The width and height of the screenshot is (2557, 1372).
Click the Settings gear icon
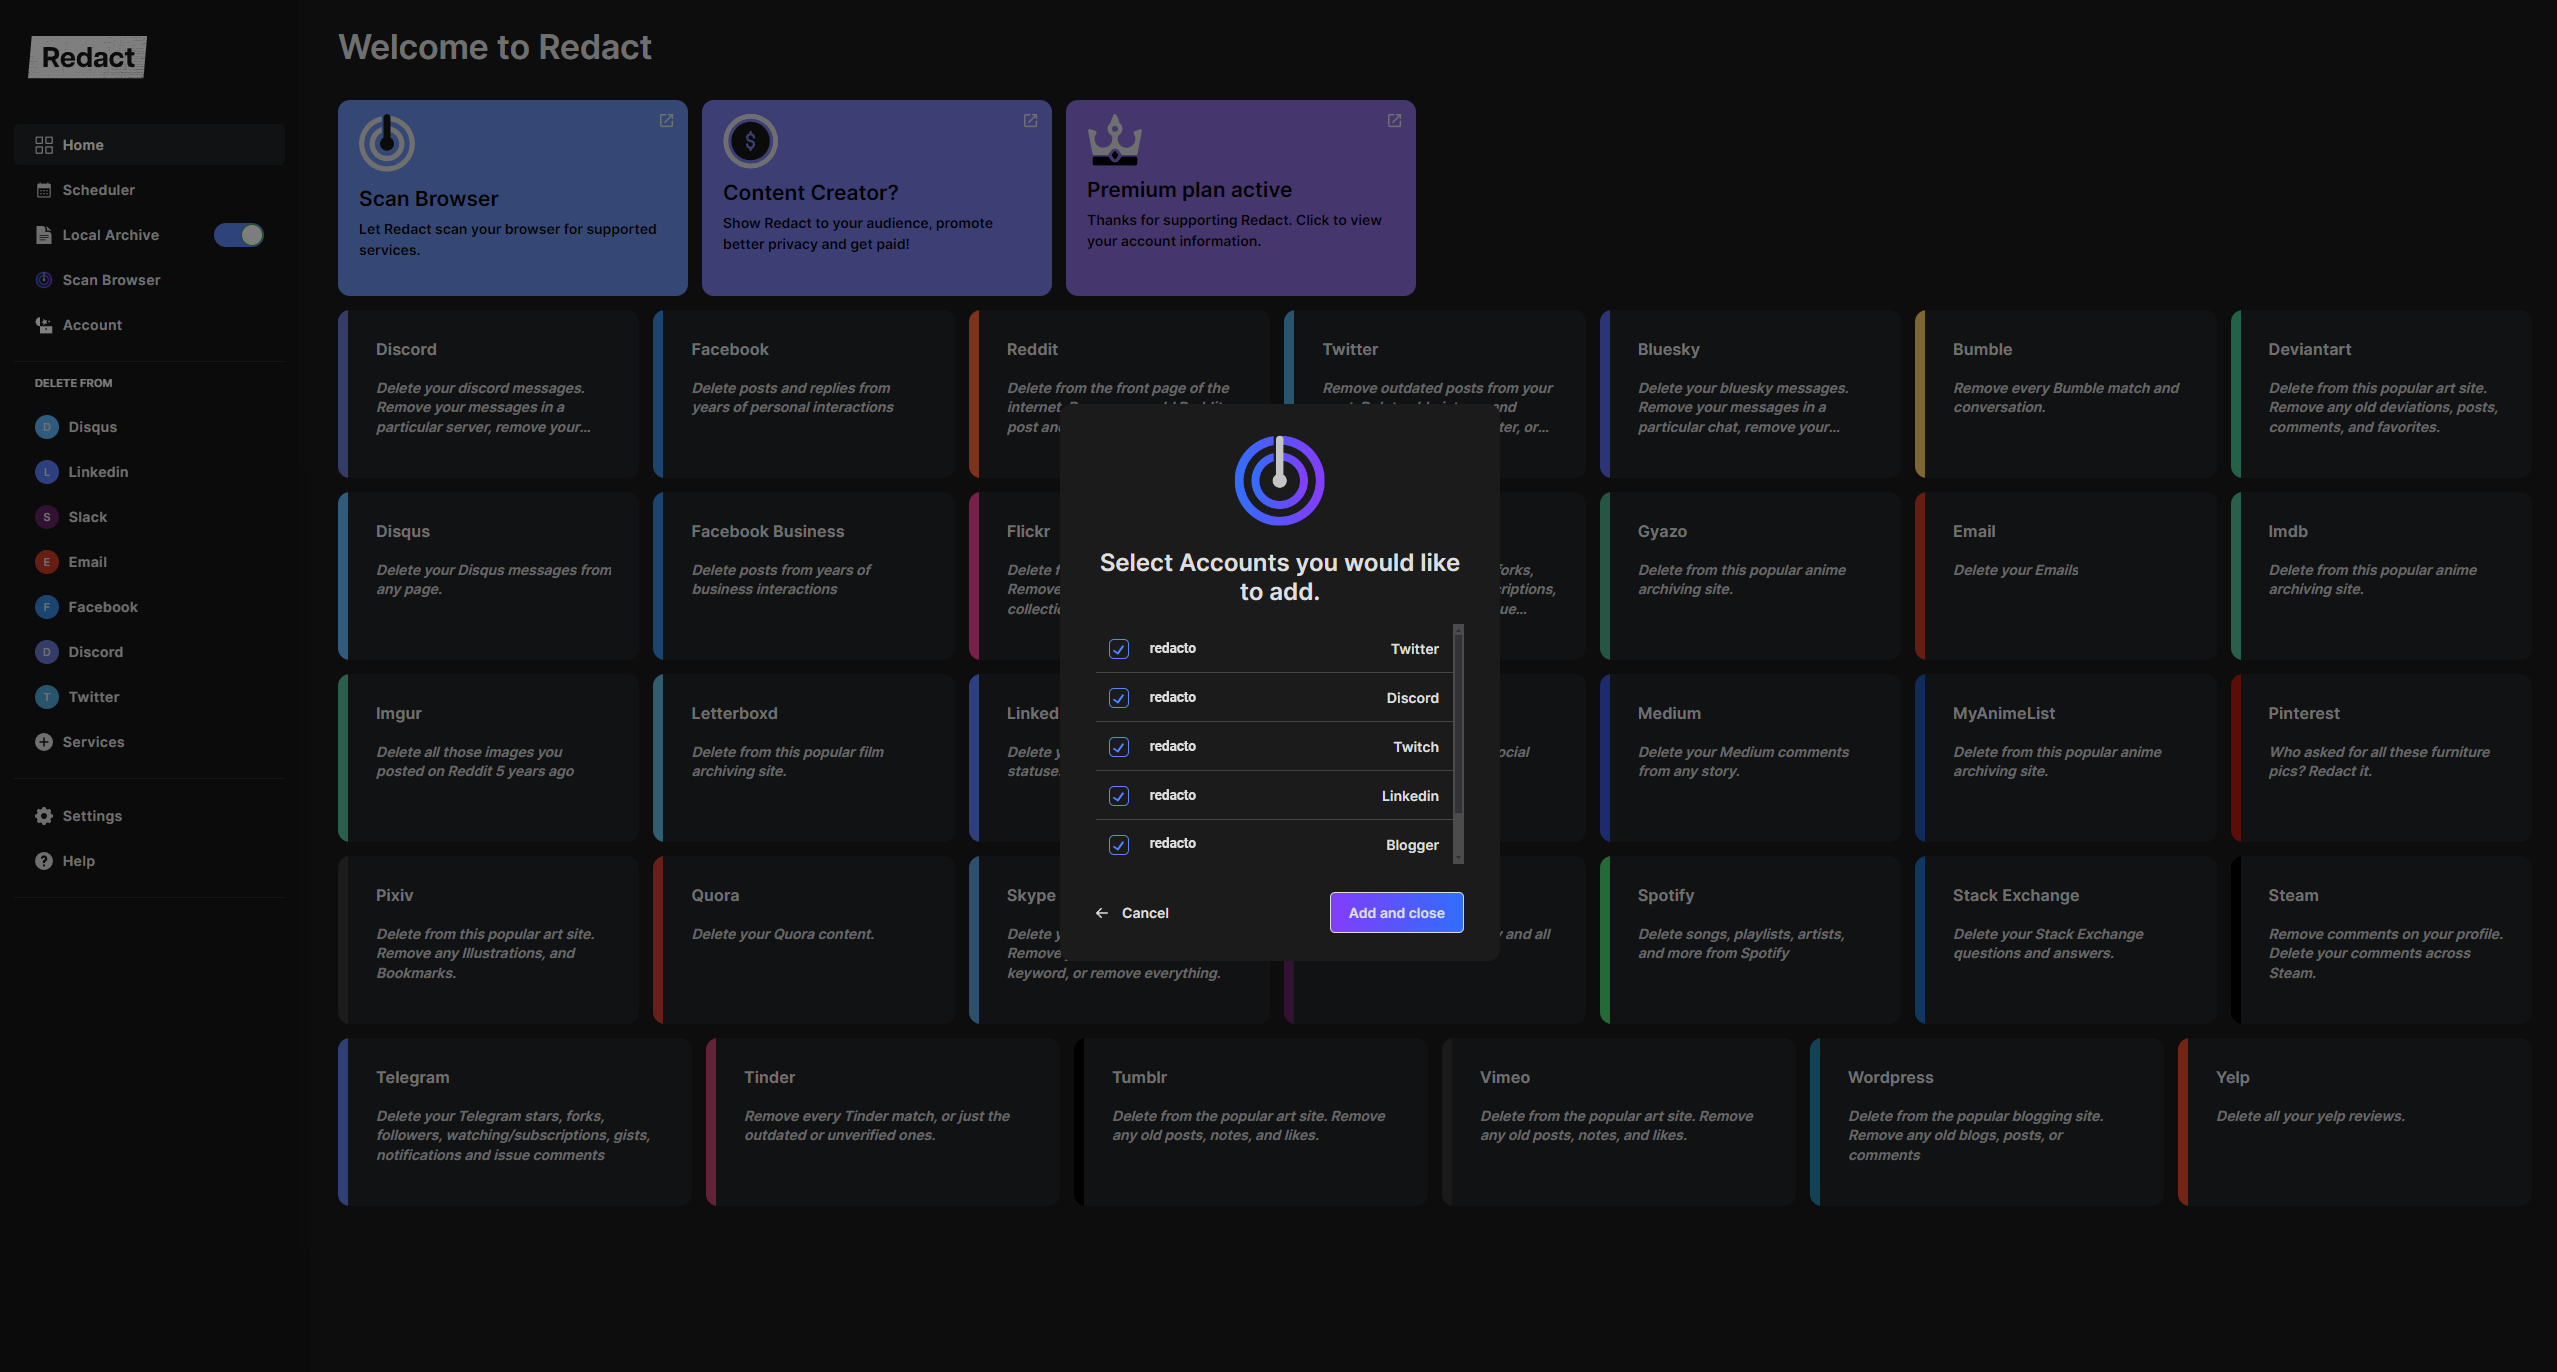click(x=44, y=816)
